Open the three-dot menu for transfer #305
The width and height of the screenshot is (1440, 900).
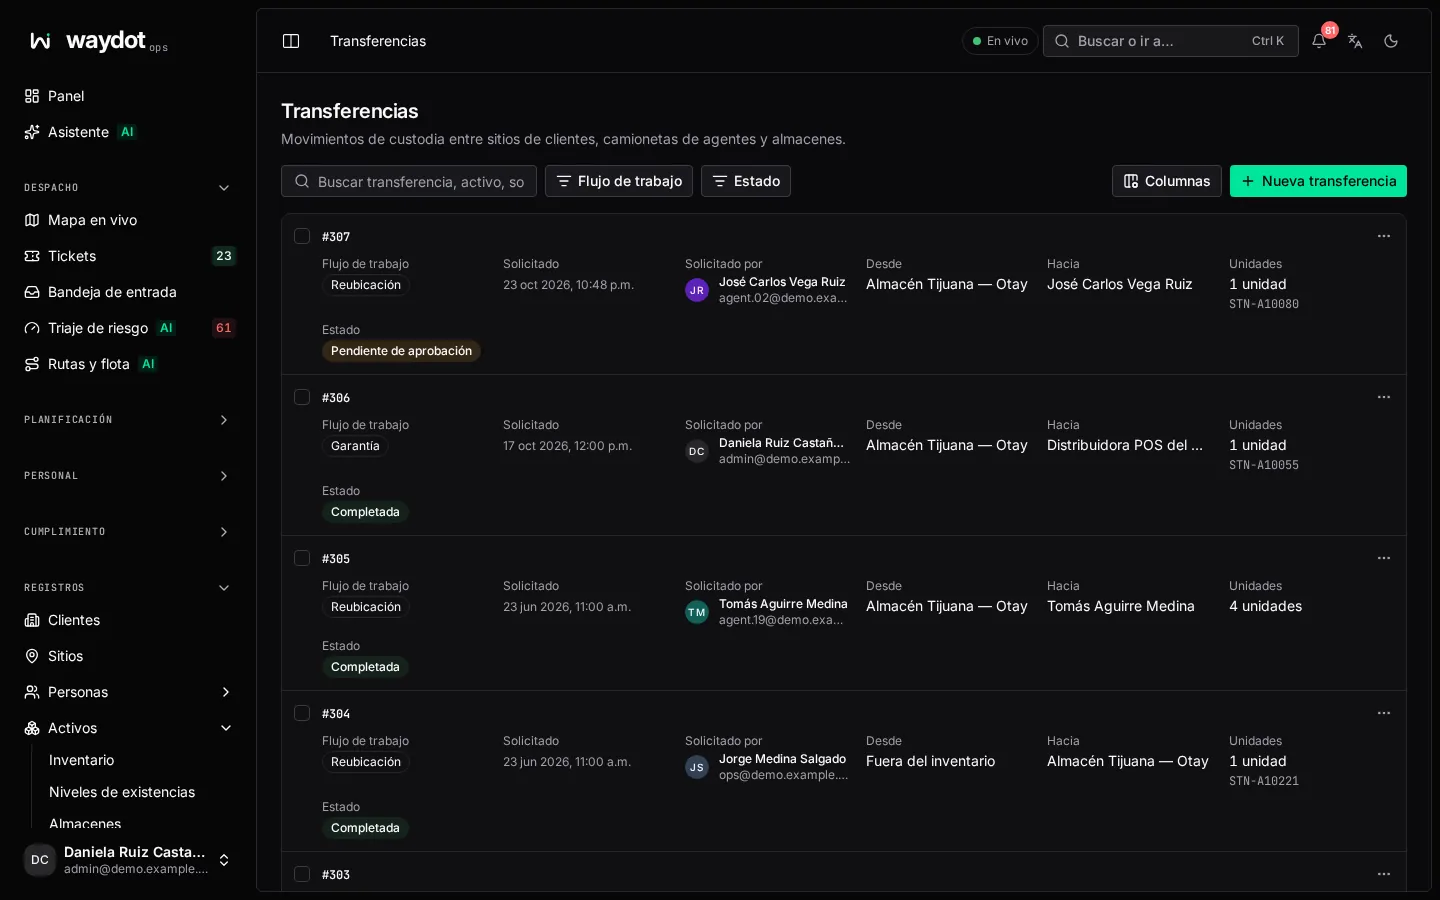[x=1384, y=558]
